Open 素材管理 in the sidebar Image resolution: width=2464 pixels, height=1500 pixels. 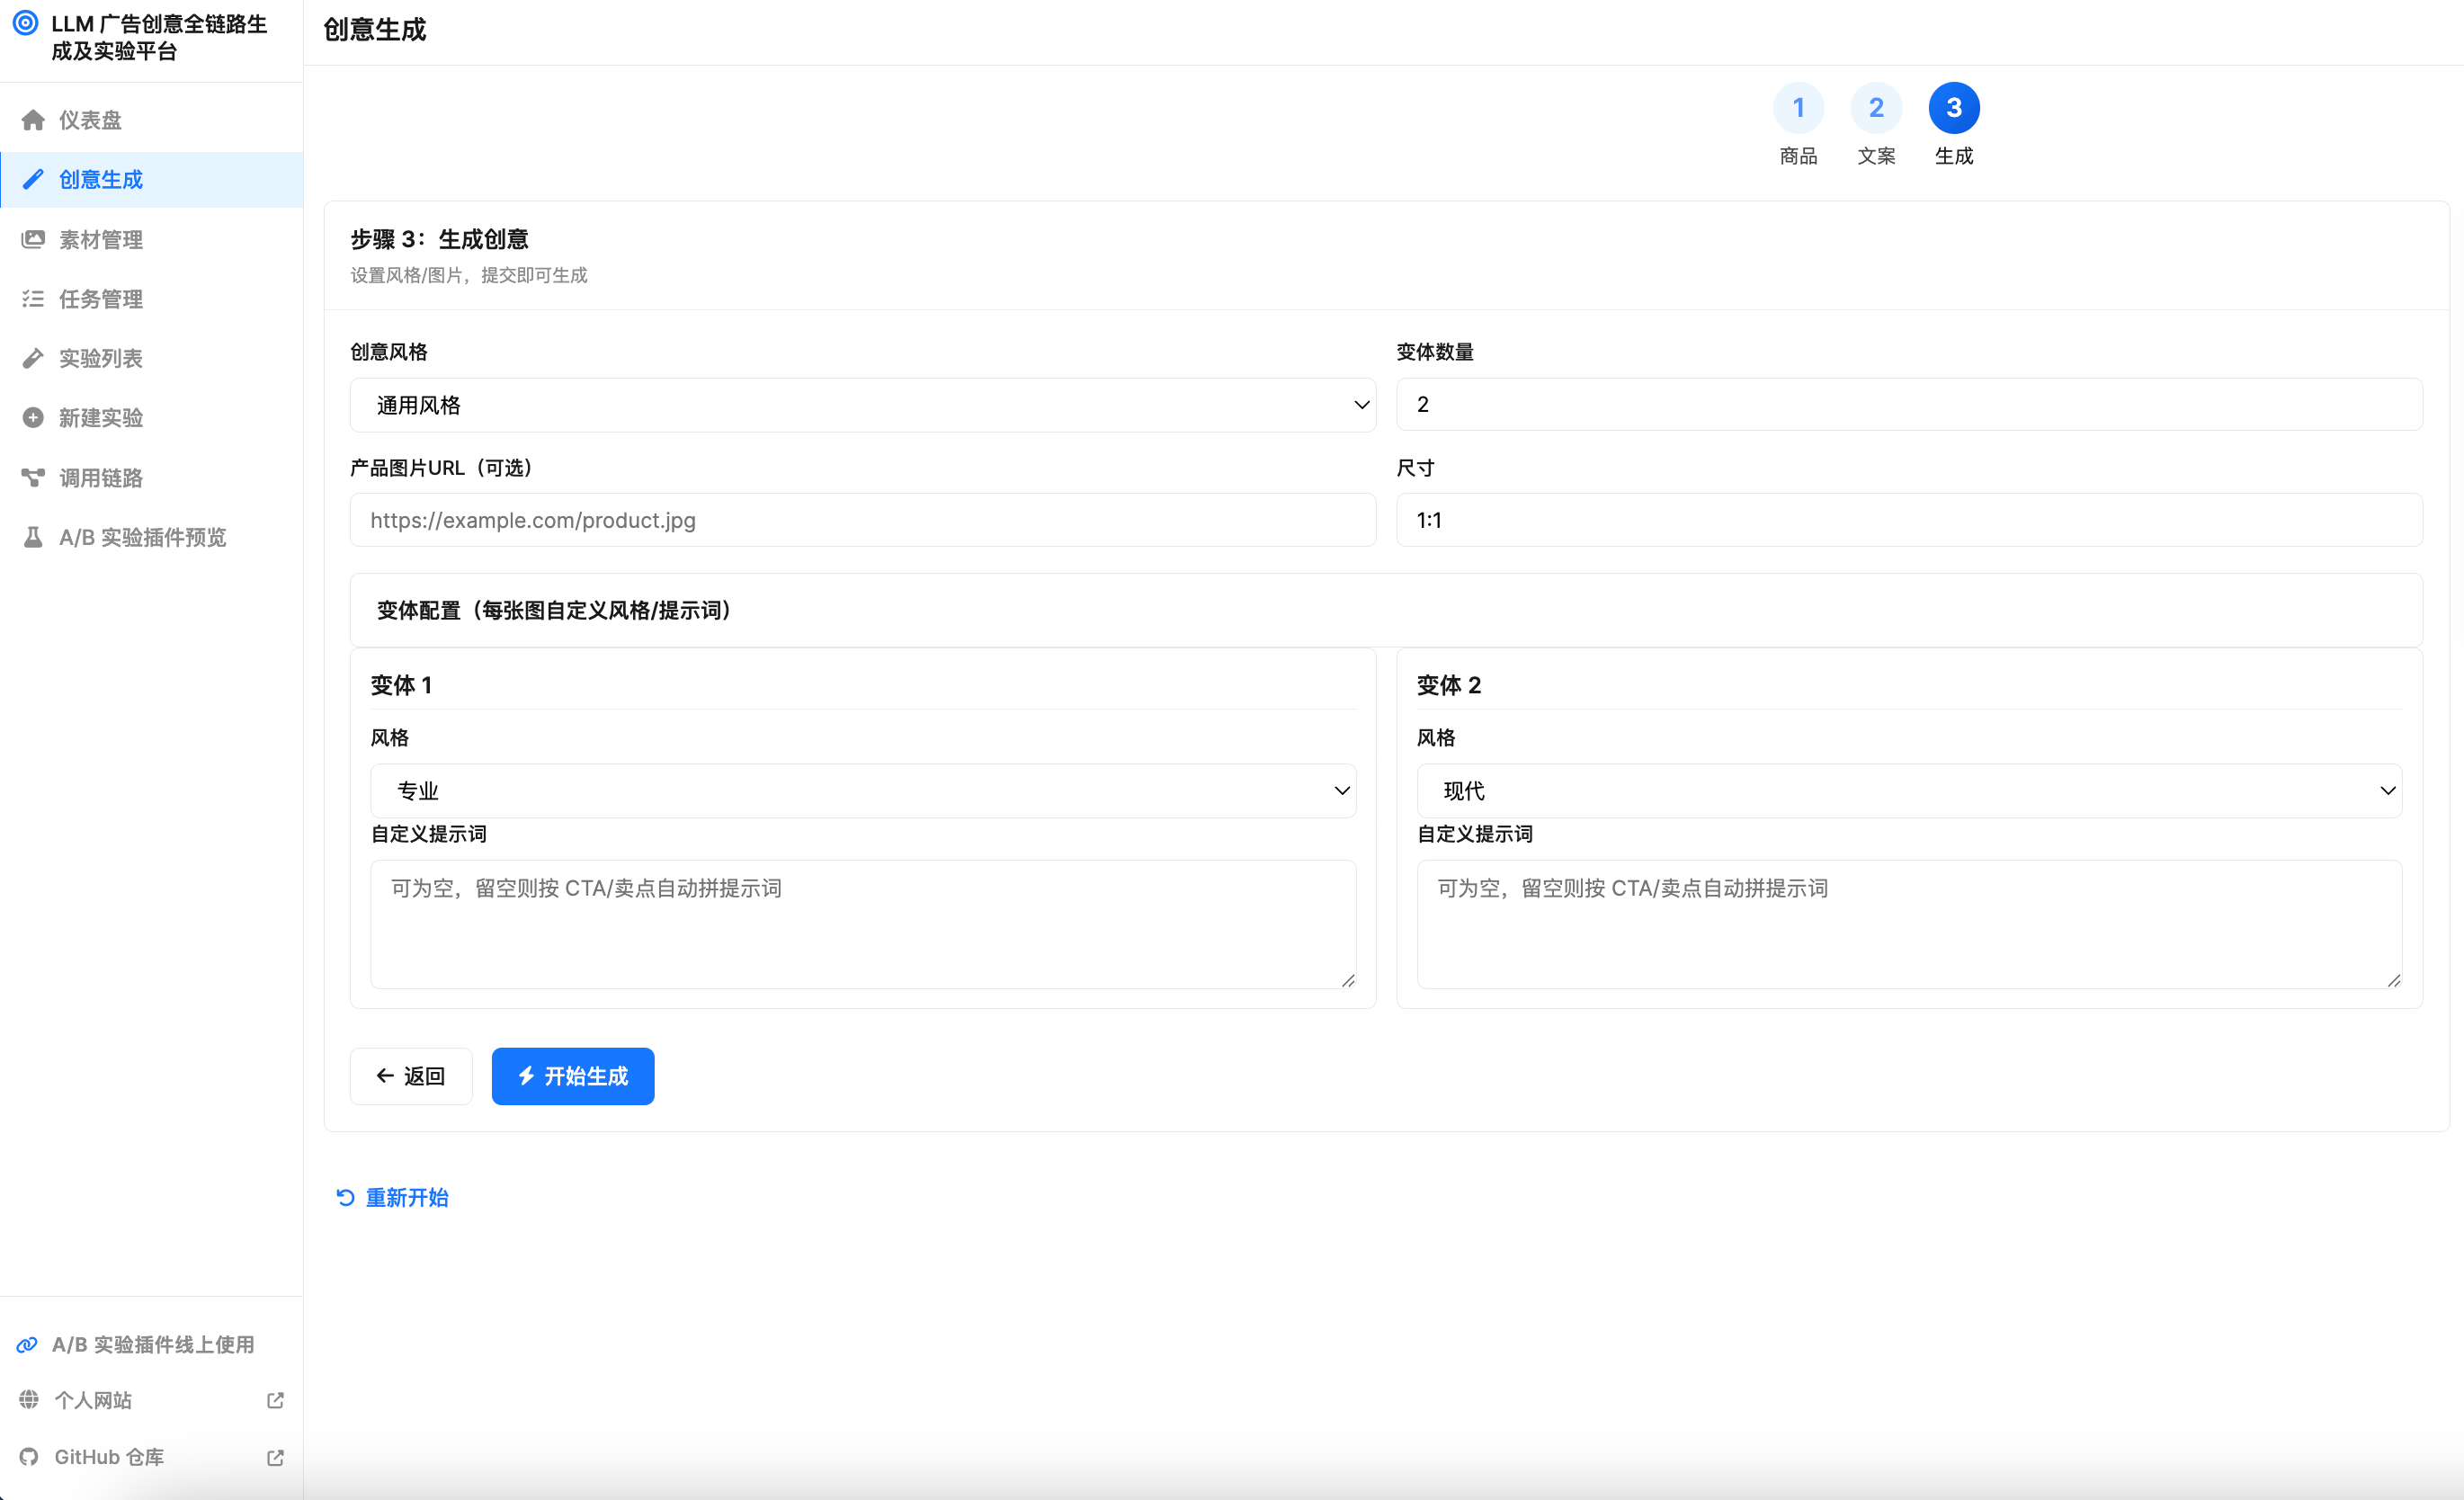click(x=152, y=239)
